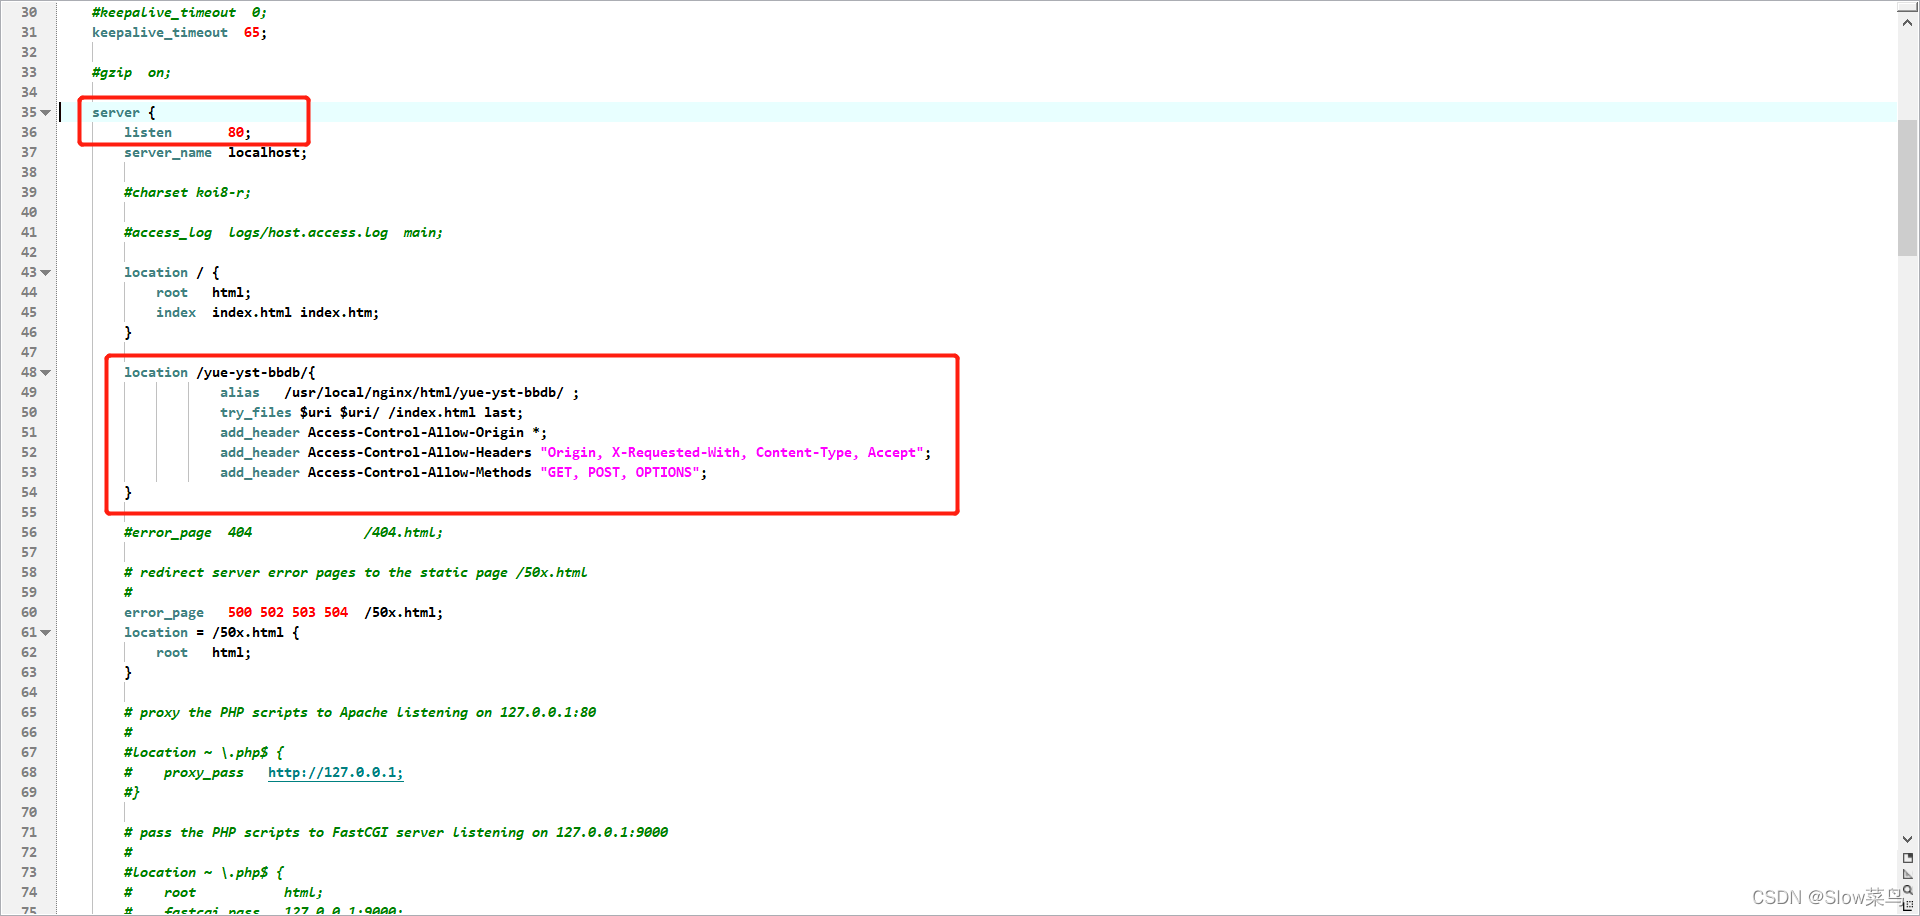Click the closing brace on line 54
Viewport: 1920px width, 916px height.
tap(128, 493)
